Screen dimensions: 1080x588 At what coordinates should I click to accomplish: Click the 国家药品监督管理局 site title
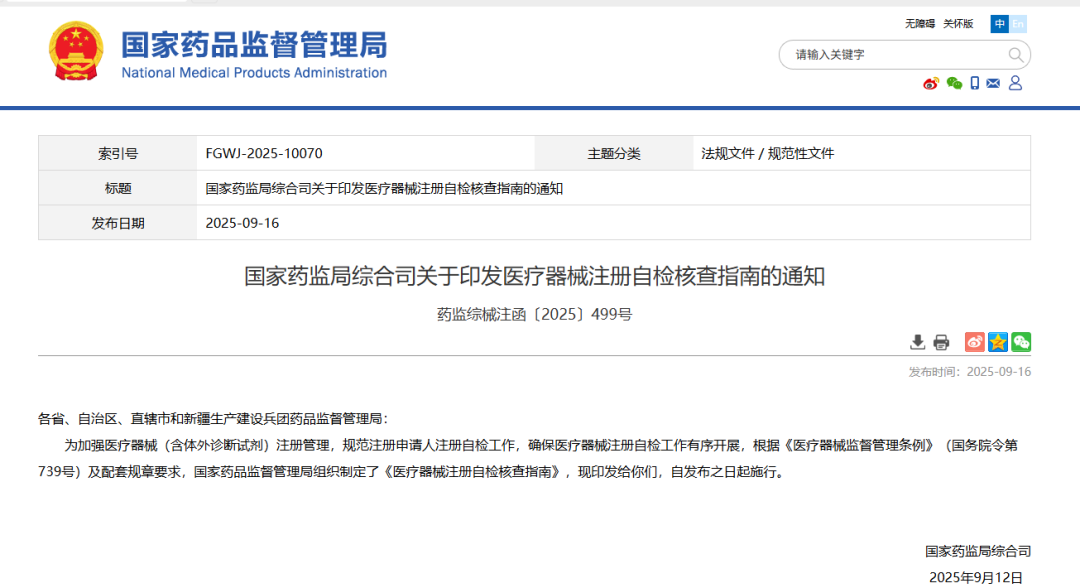[254, 46]
